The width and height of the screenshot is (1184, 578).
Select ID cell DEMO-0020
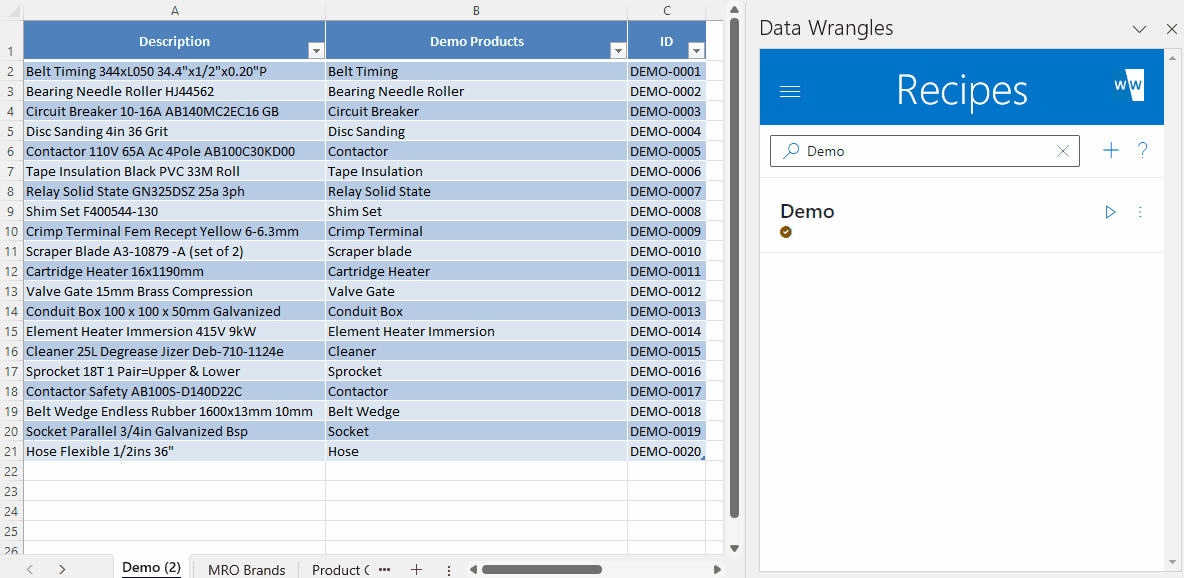coord(667,452)
